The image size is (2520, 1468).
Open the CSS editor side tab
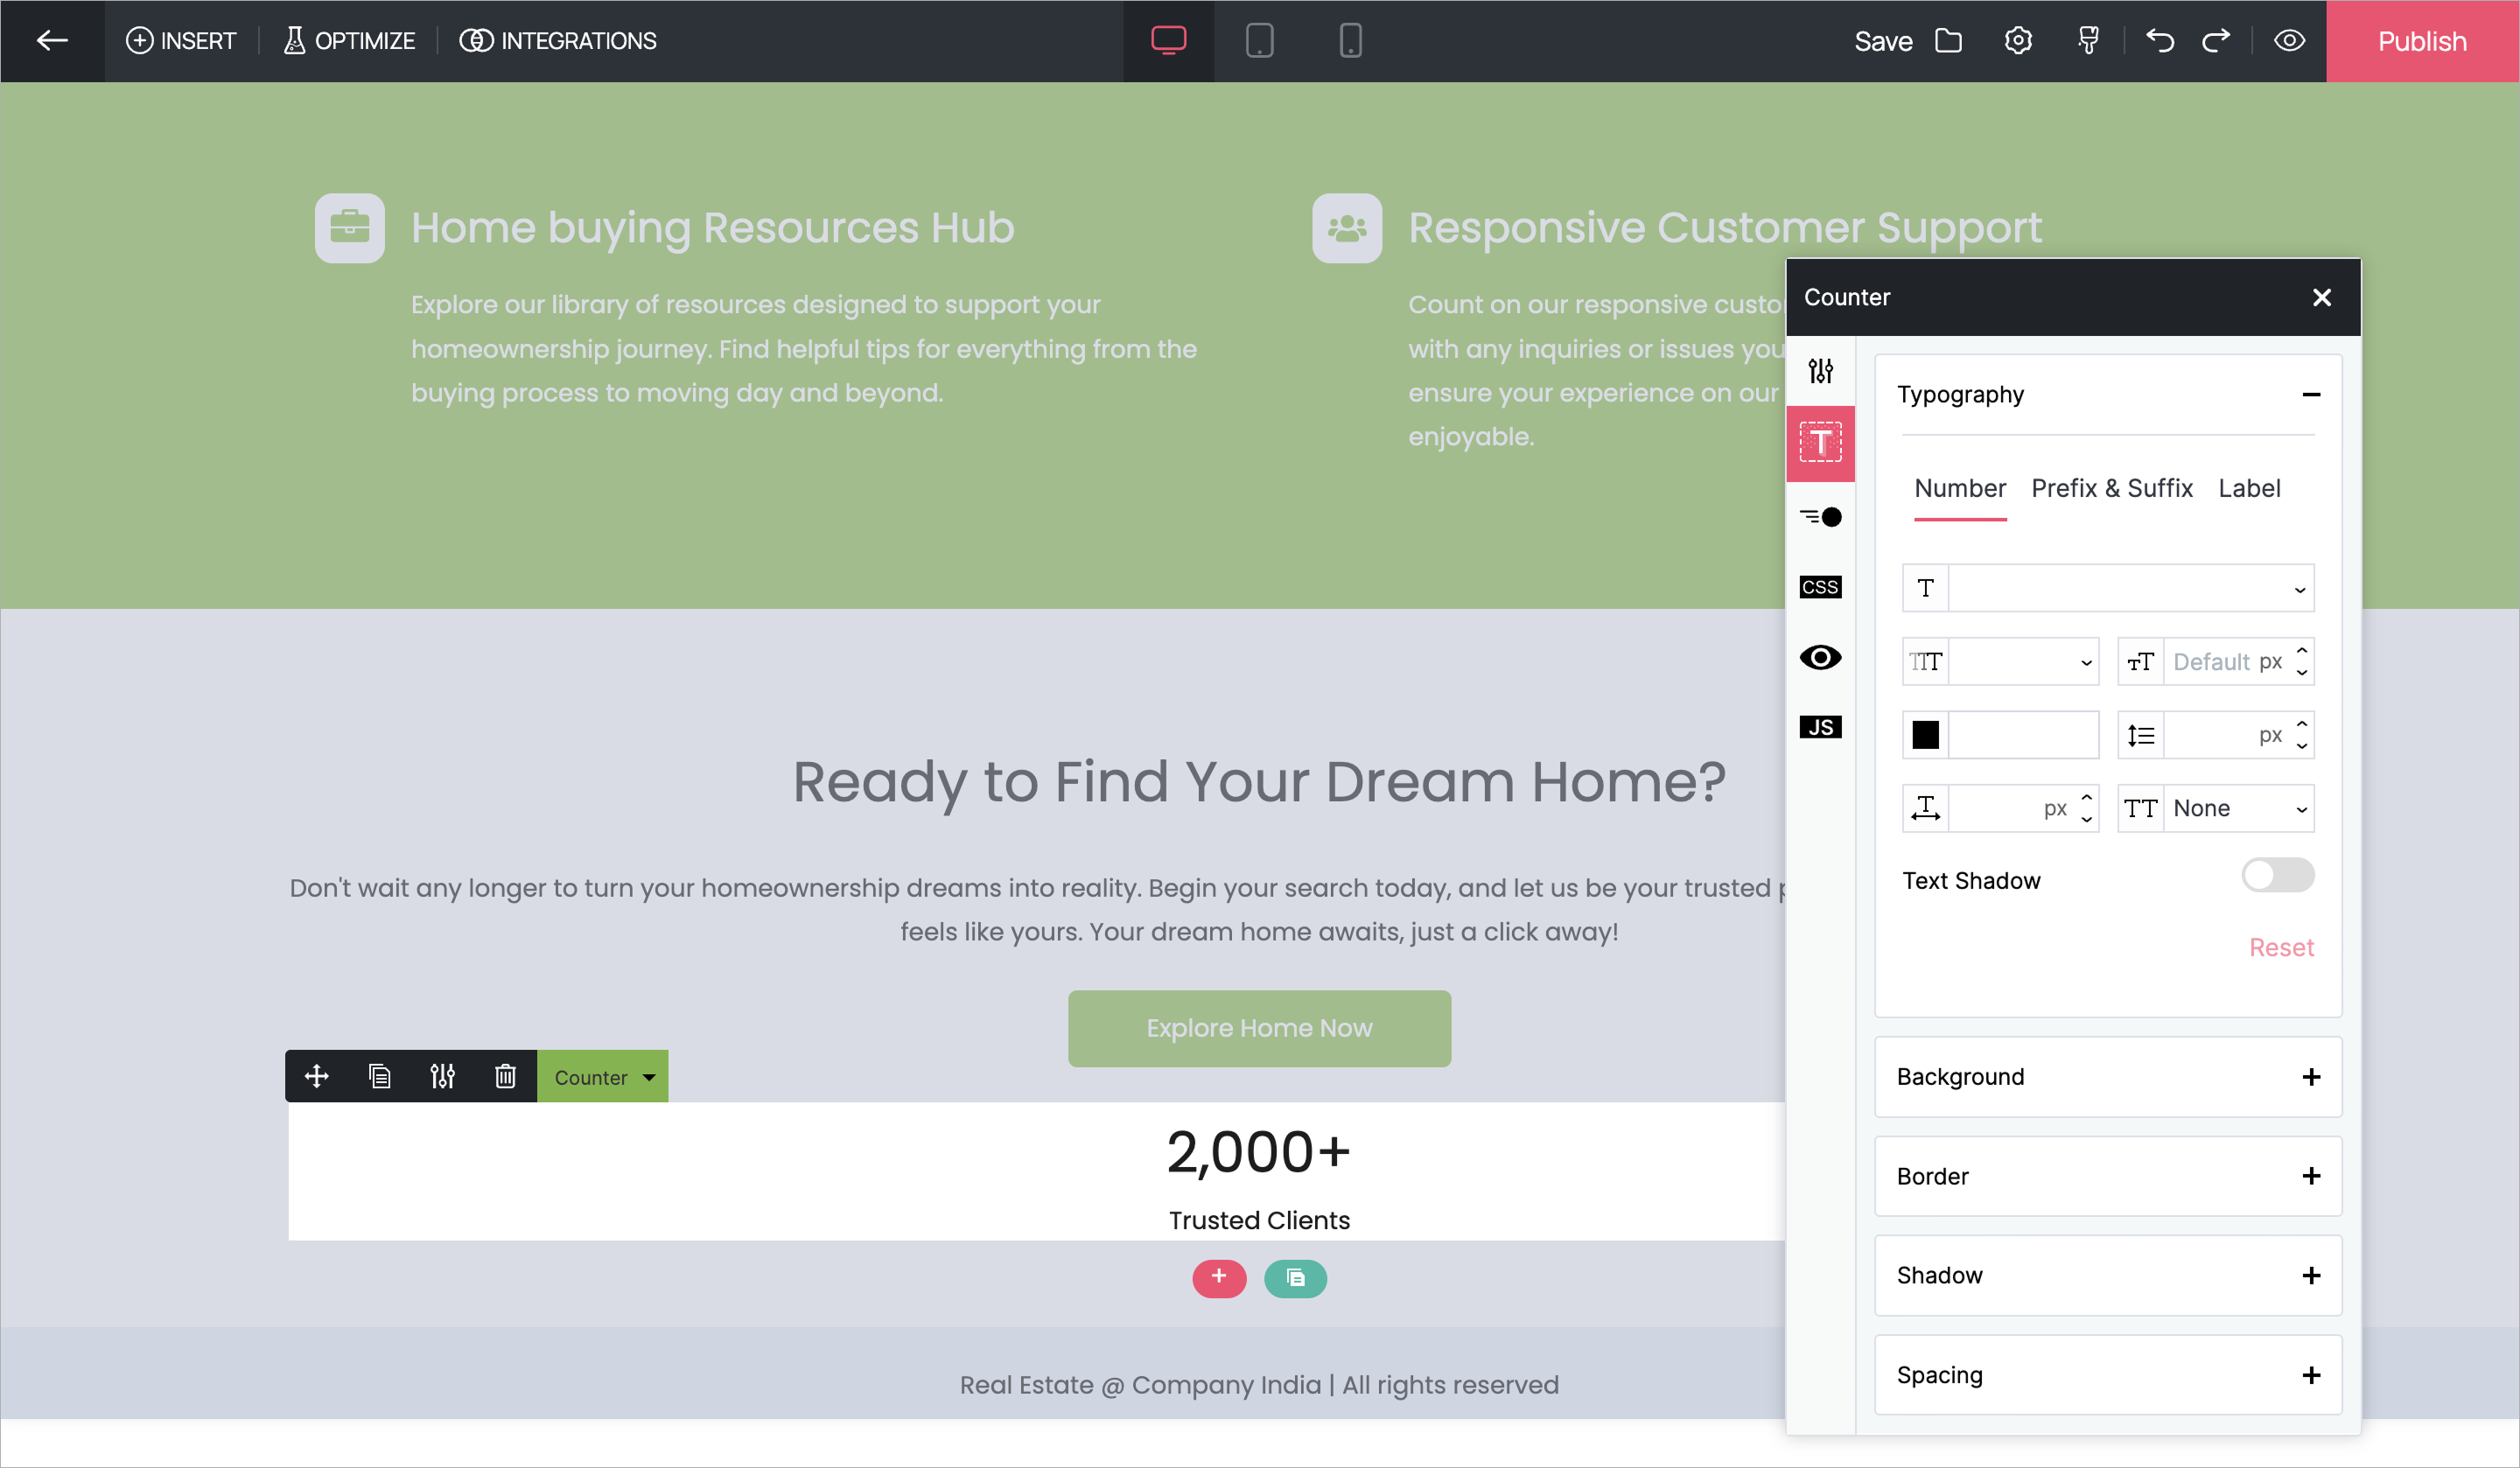(x=1820, y=587)
